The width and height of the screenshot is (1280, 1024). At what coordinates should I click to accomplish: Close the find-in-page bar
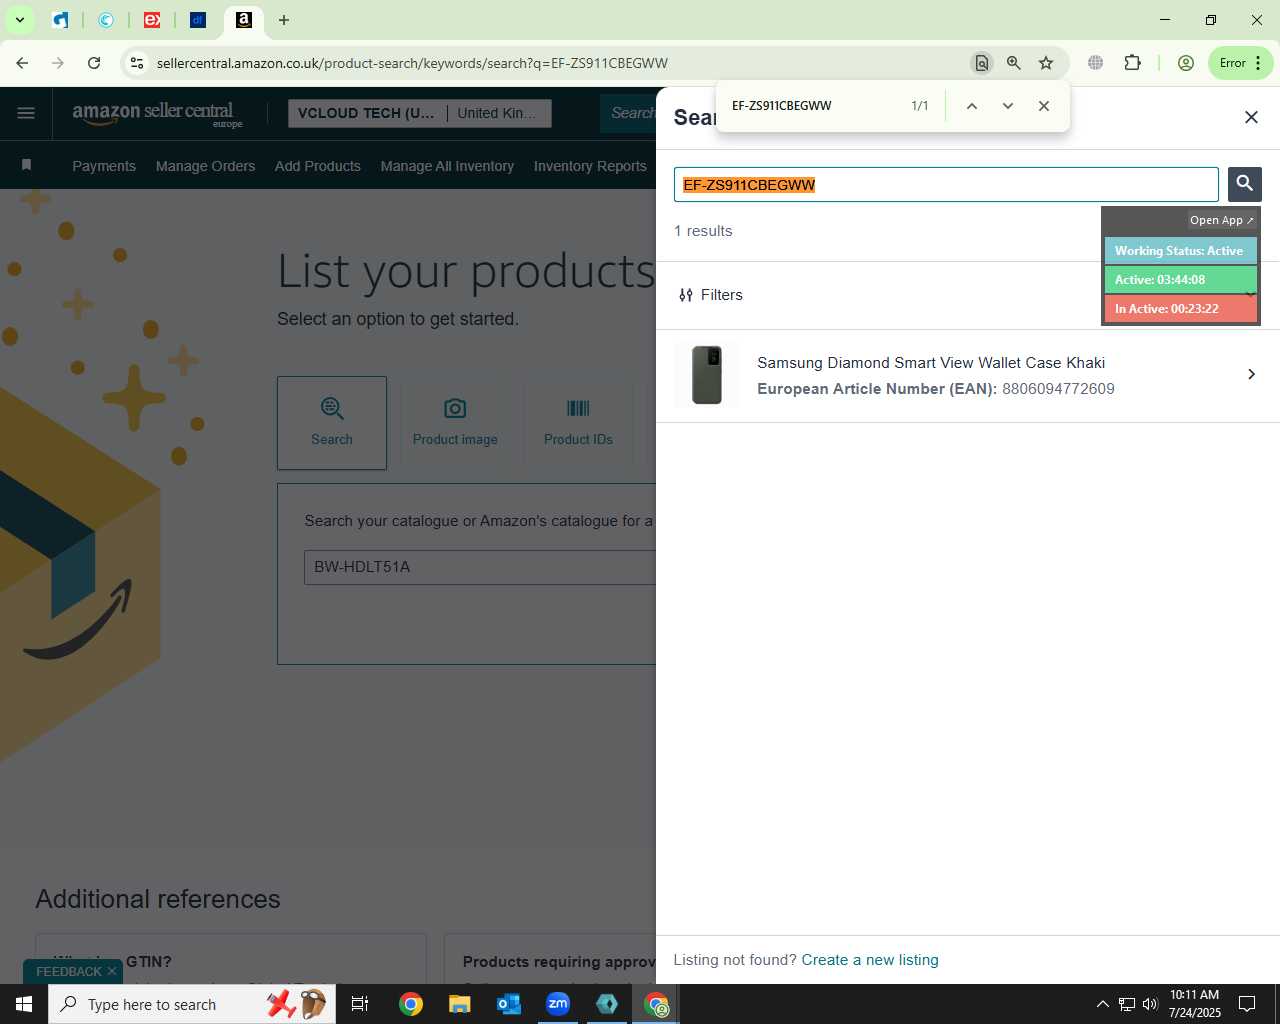tap(1043, 106)
